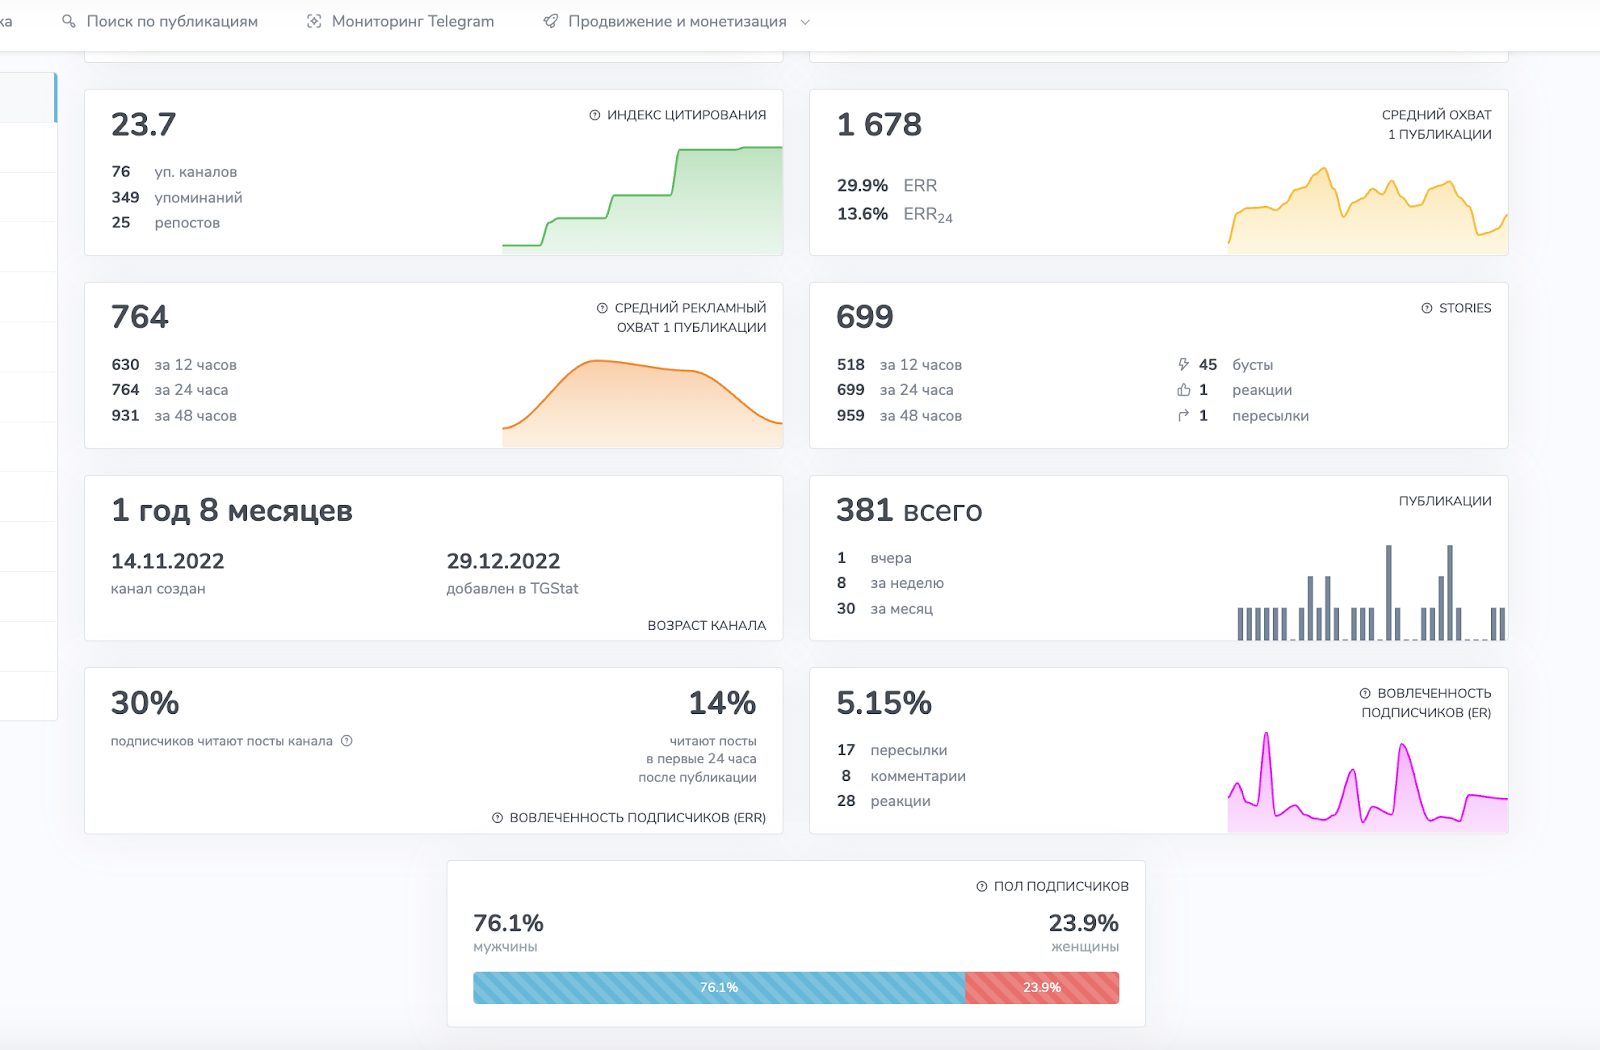Click the search magnifier icon in the navigation bar
Image resolution: width=1600 pixels, height=1050 pixels.
[x=69, y=21]
